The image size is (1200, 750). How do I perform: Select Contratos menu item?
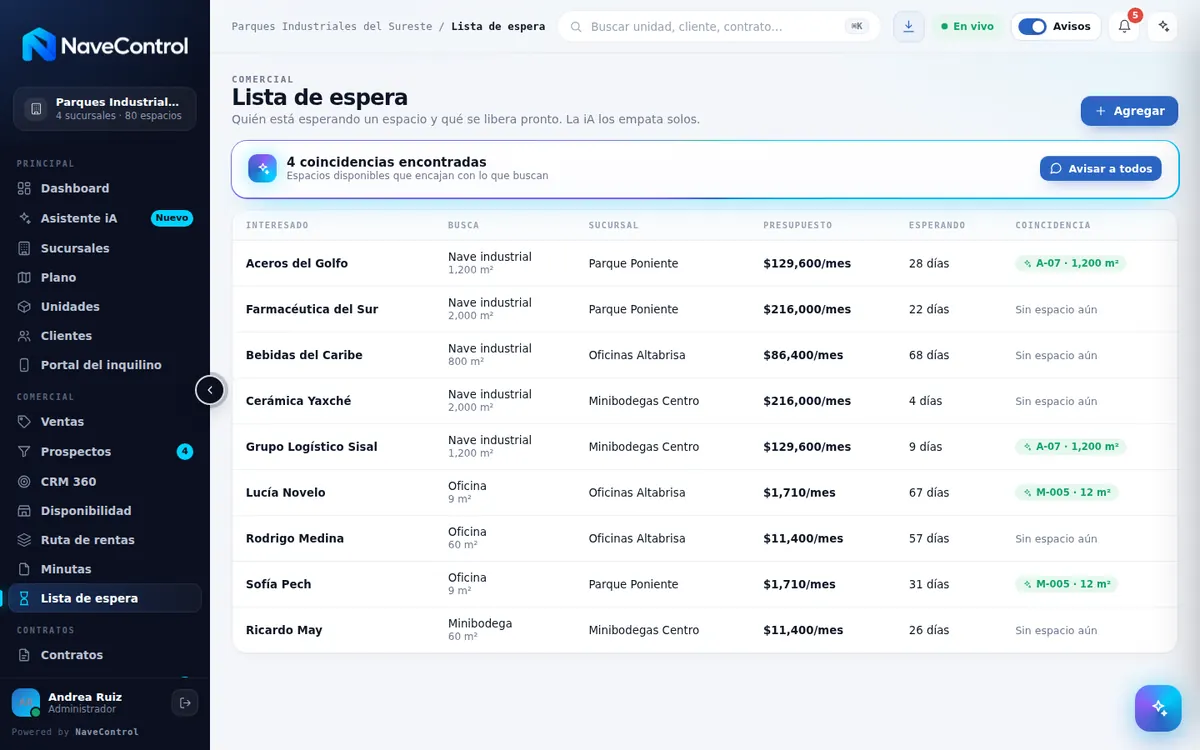(105, 655)
